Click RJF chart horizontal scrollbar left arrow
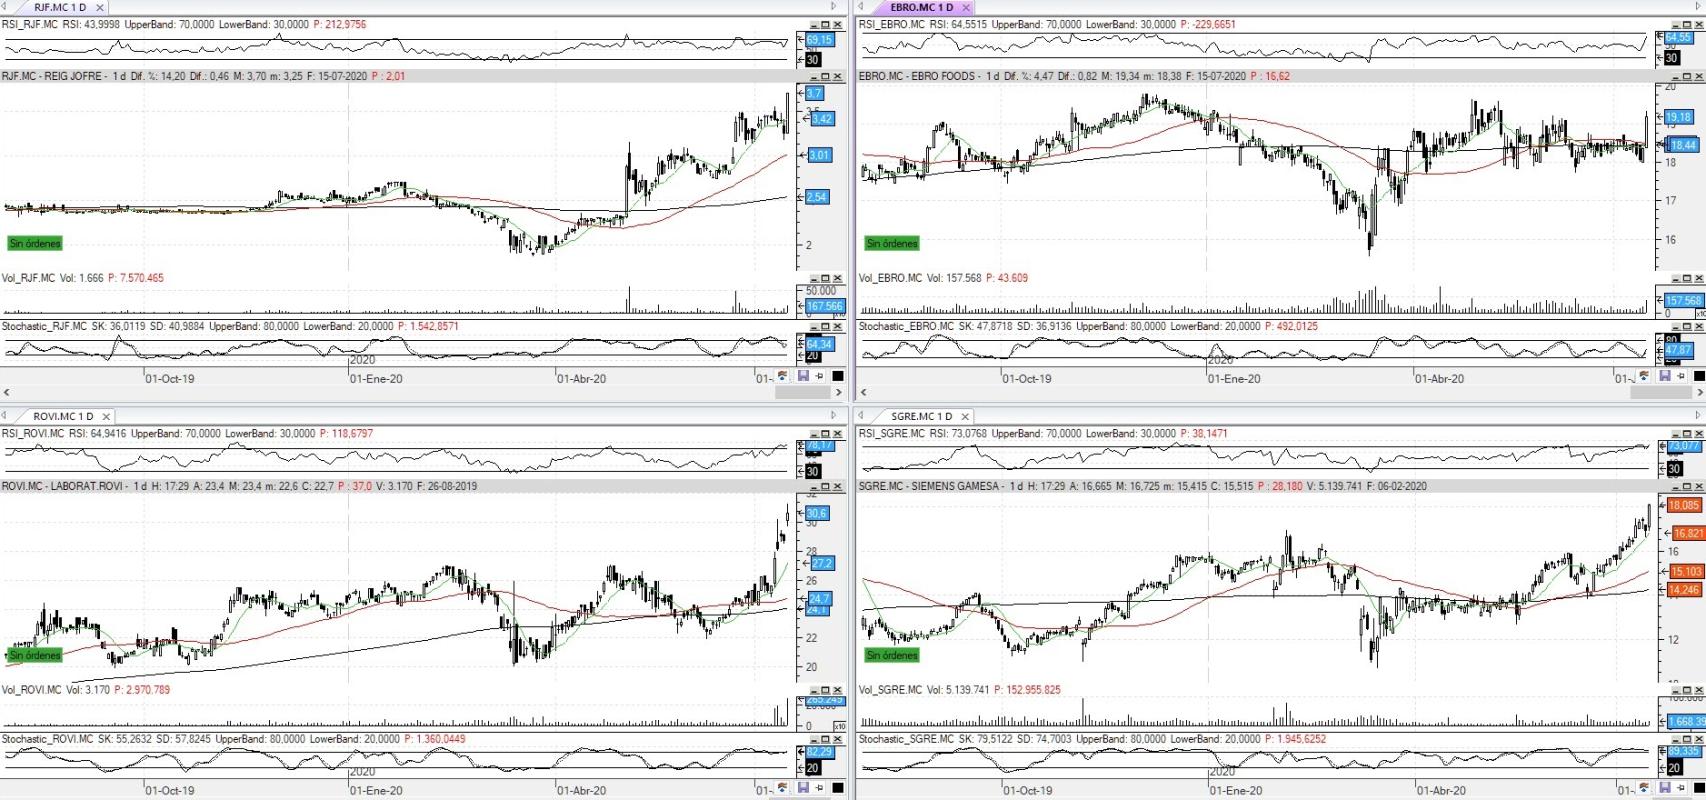1706x800 pixels. tap(6, 392)
